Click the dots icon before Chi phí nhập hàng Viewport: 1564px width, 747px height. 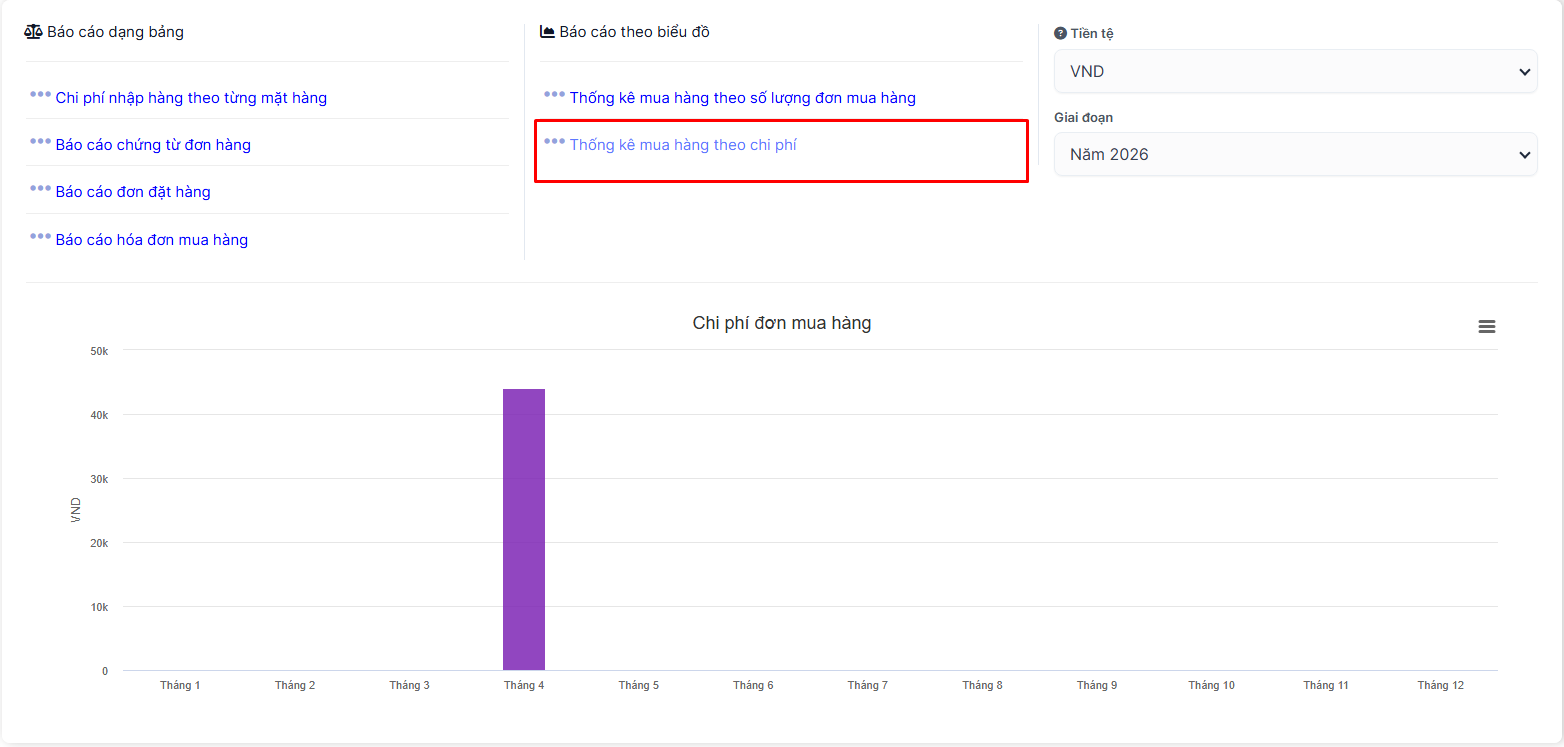coord(40,95)
